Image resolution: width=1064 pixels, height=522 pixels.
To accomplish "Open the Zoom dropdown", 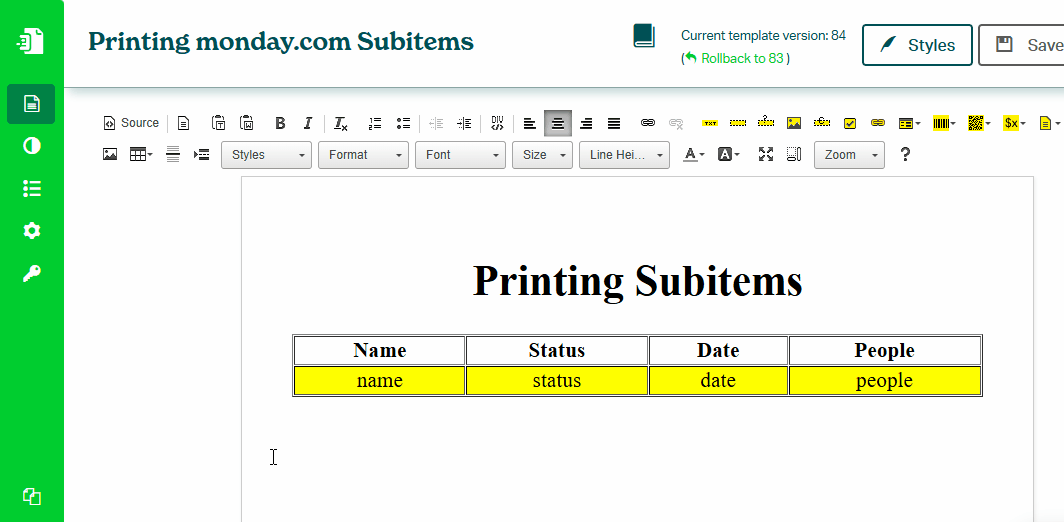I will 849,155.
